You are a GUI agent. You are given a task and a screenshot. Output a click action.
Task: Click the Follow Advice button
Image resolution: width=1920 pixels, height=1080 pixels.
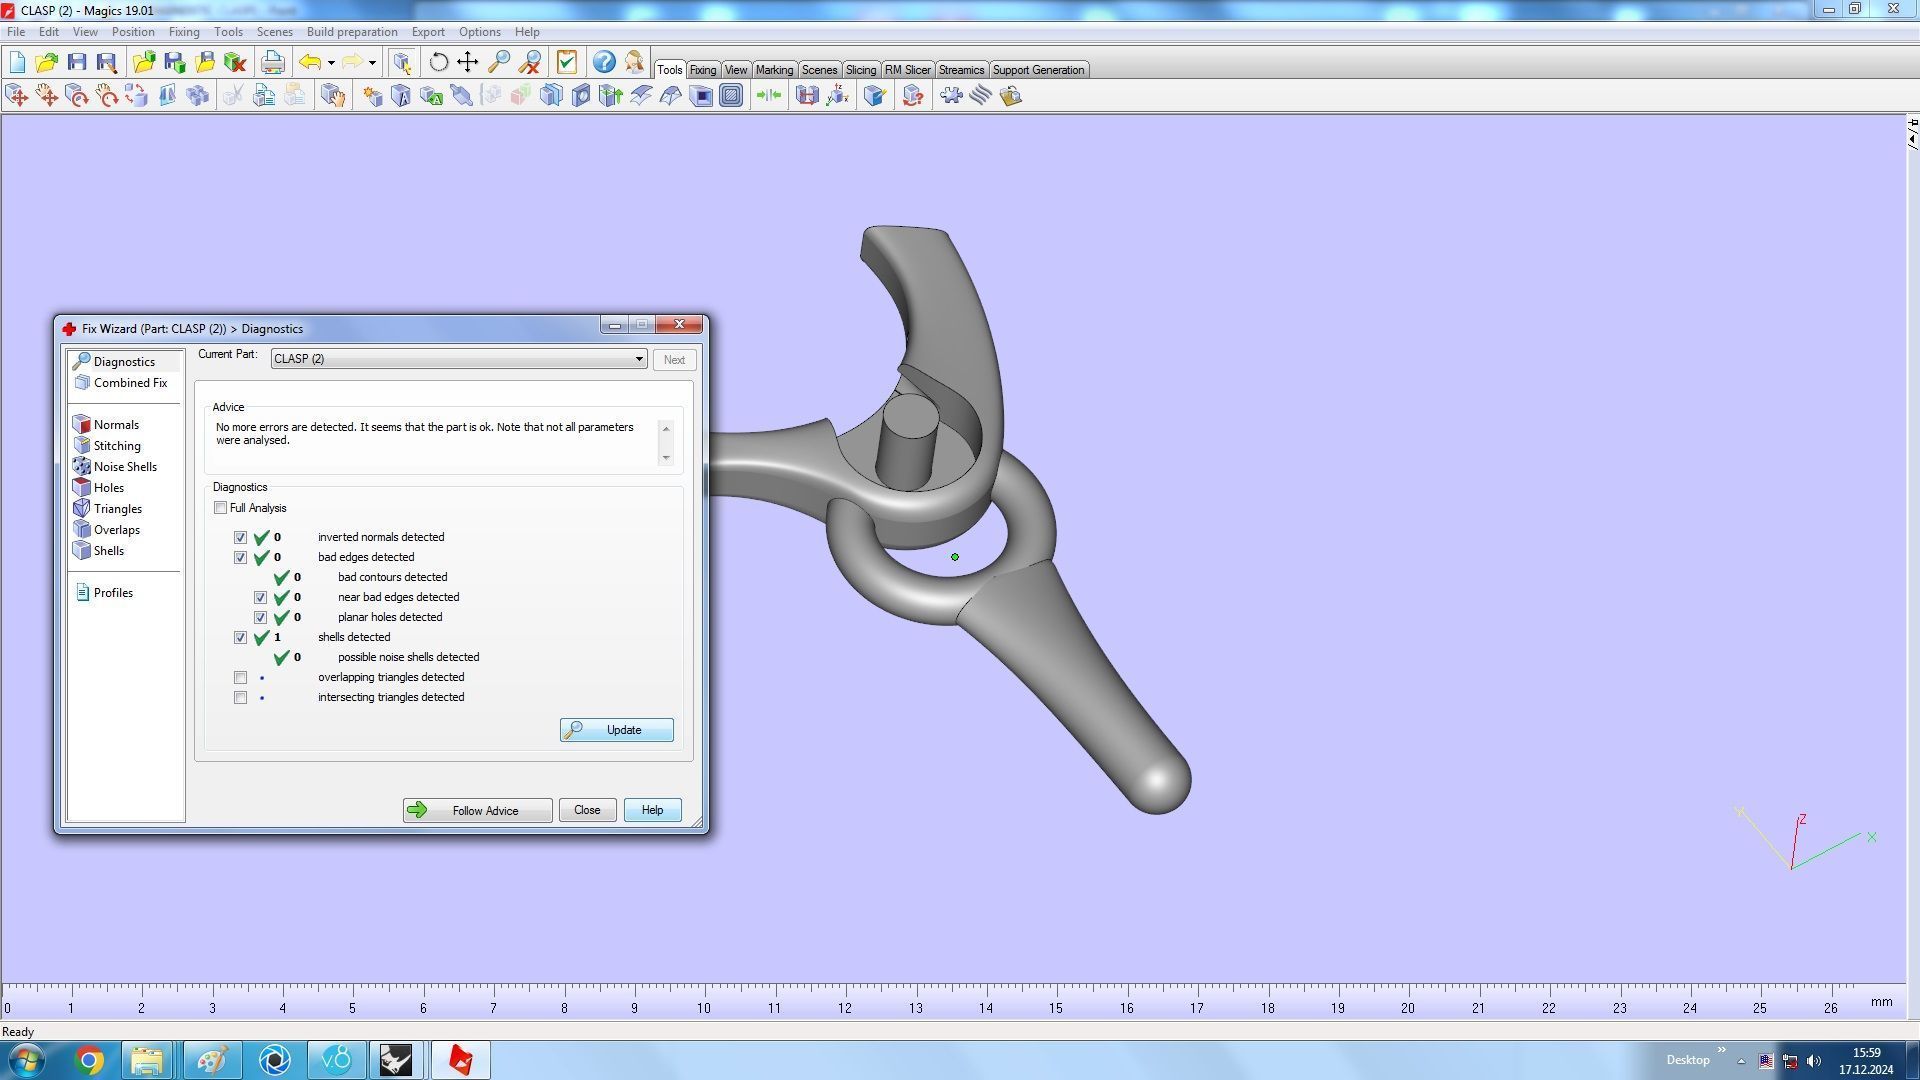(x=477, y=811)
